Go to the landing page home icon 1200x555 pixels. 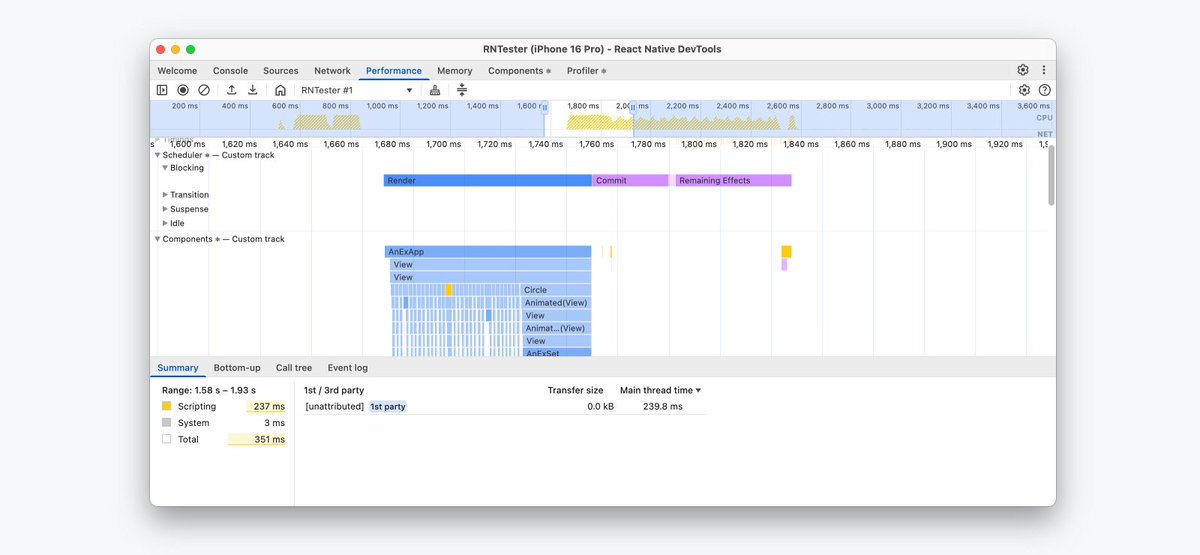coord(280,90)
